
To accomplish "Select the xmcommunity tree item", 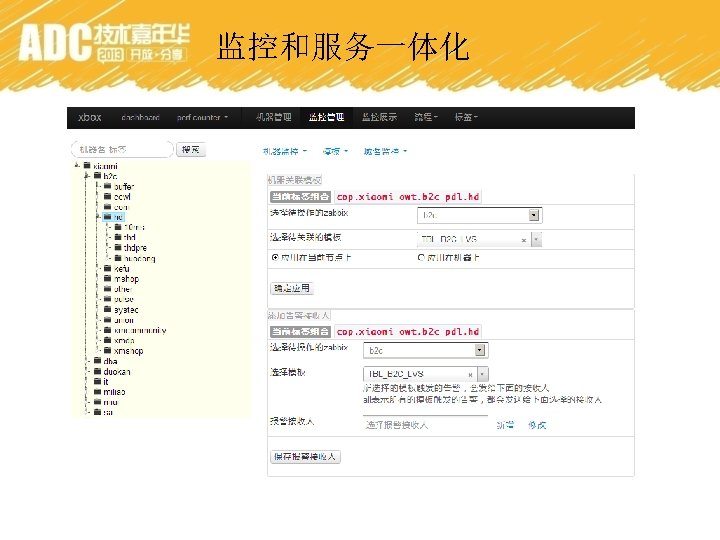I will coord(140,330).
